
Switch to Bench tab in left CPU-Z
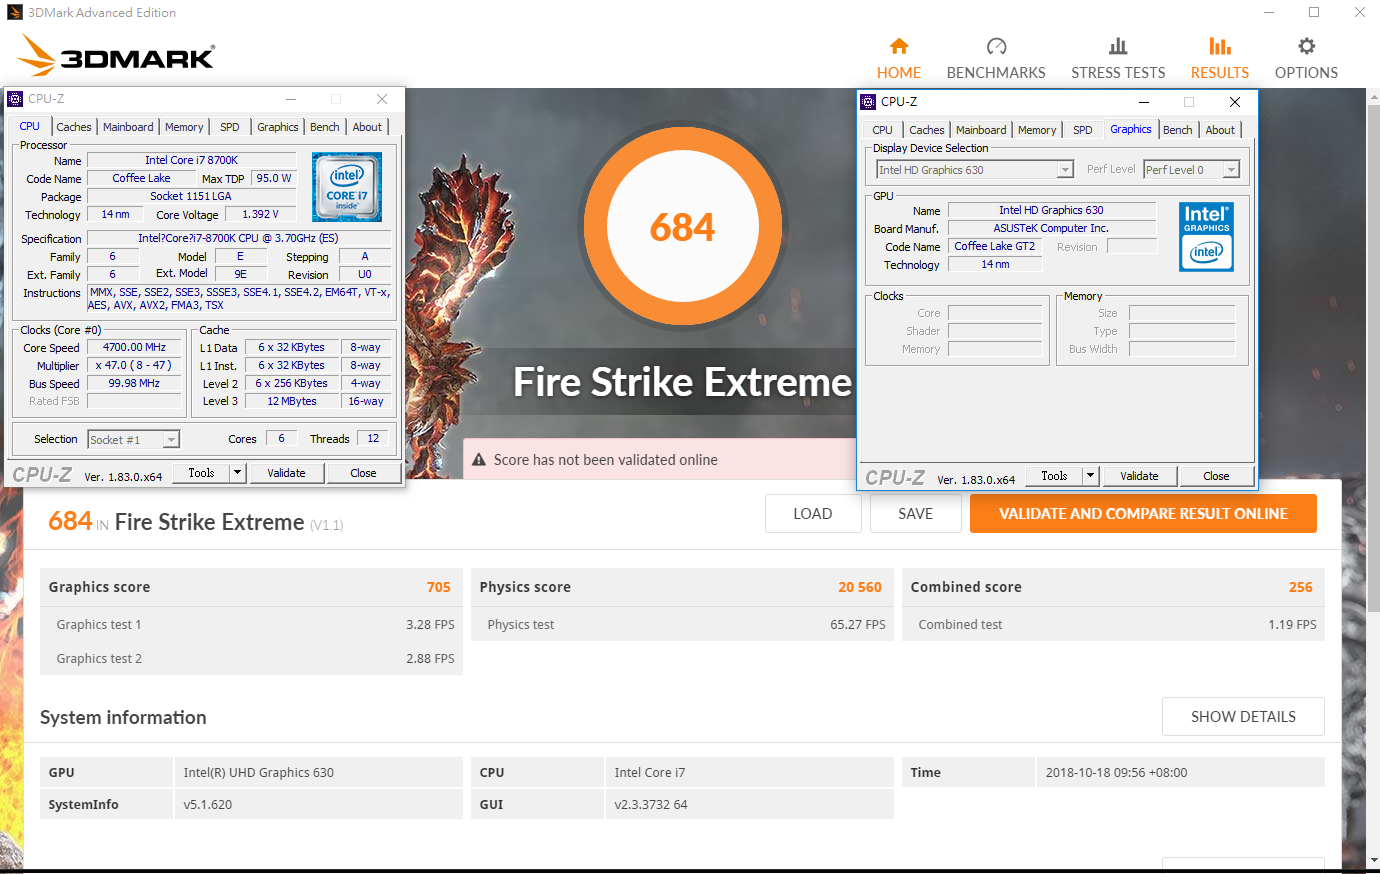[x=325, y=127]
